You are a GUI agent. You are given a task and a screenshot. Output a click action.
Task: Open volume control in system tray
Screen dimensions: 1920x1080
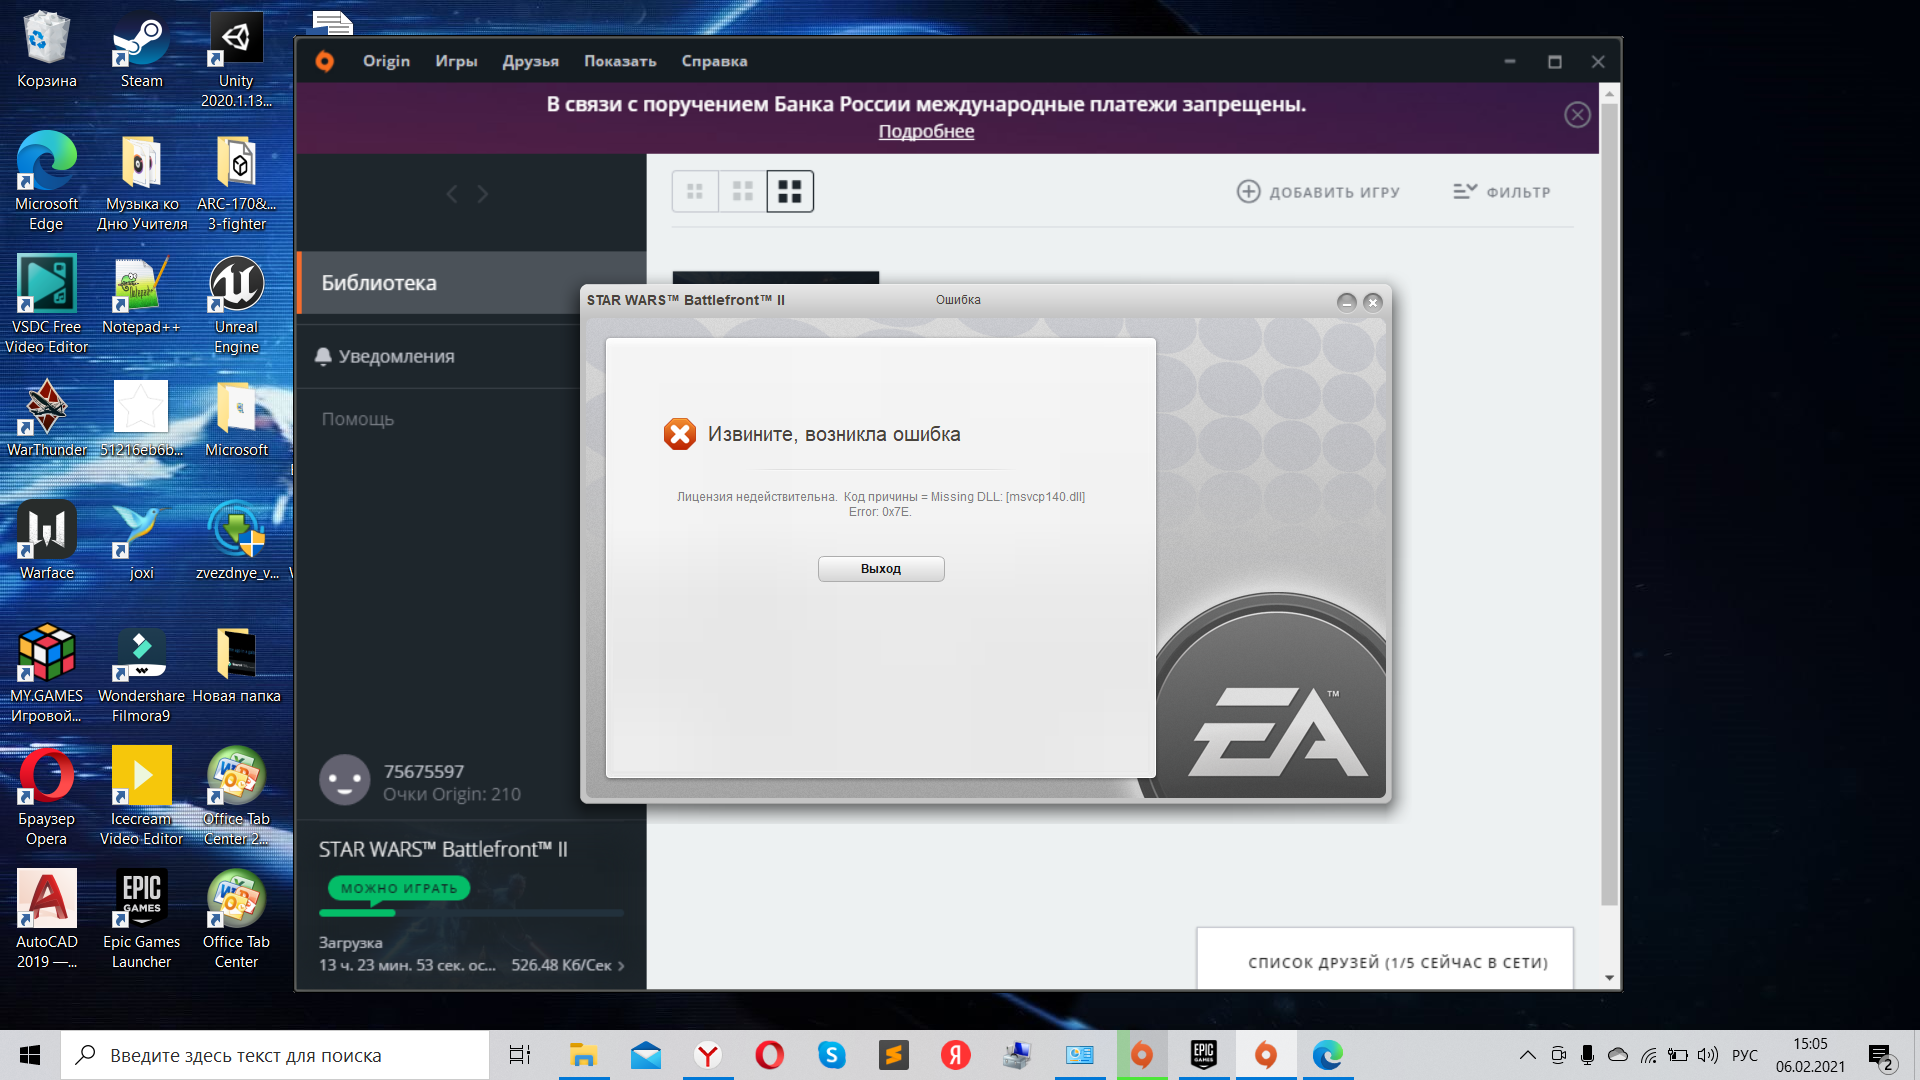click(1708, 1055)
